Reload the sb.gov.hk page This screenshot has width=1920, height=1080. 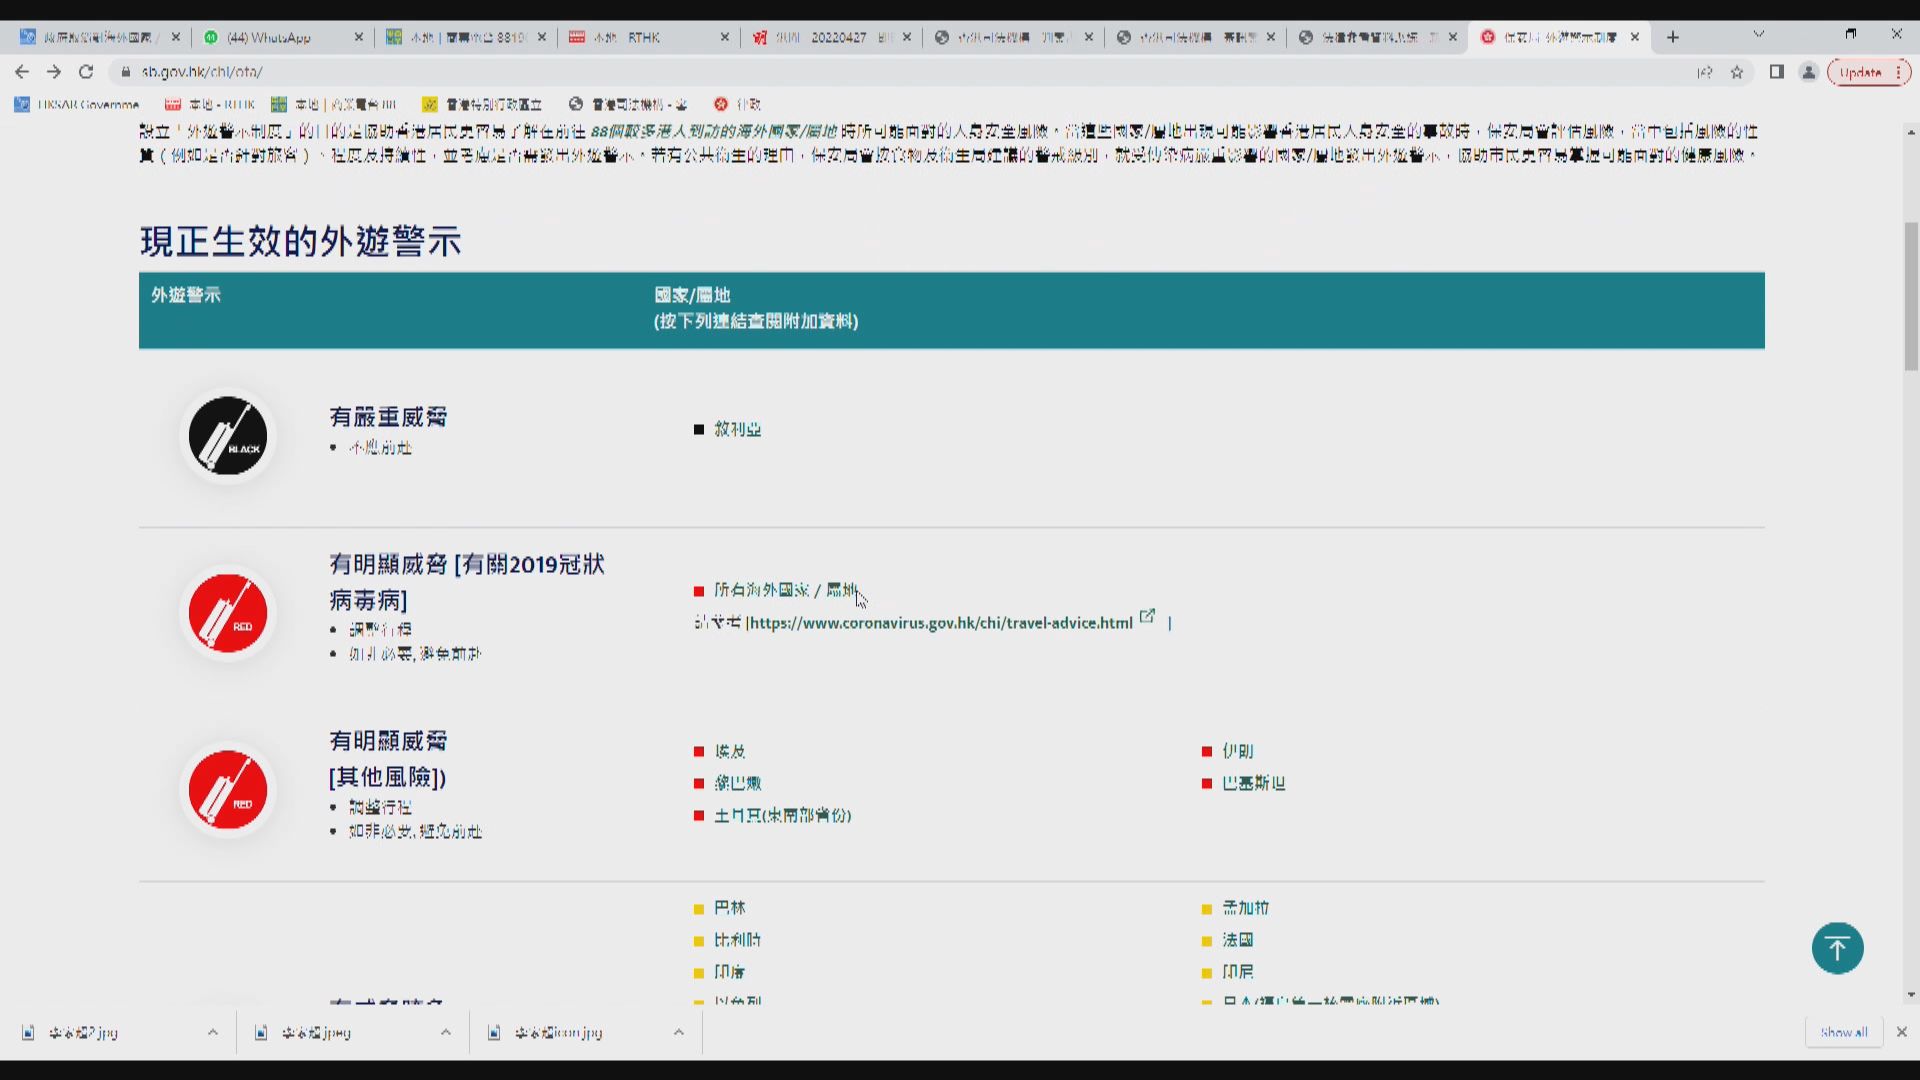tap(86, 71)
